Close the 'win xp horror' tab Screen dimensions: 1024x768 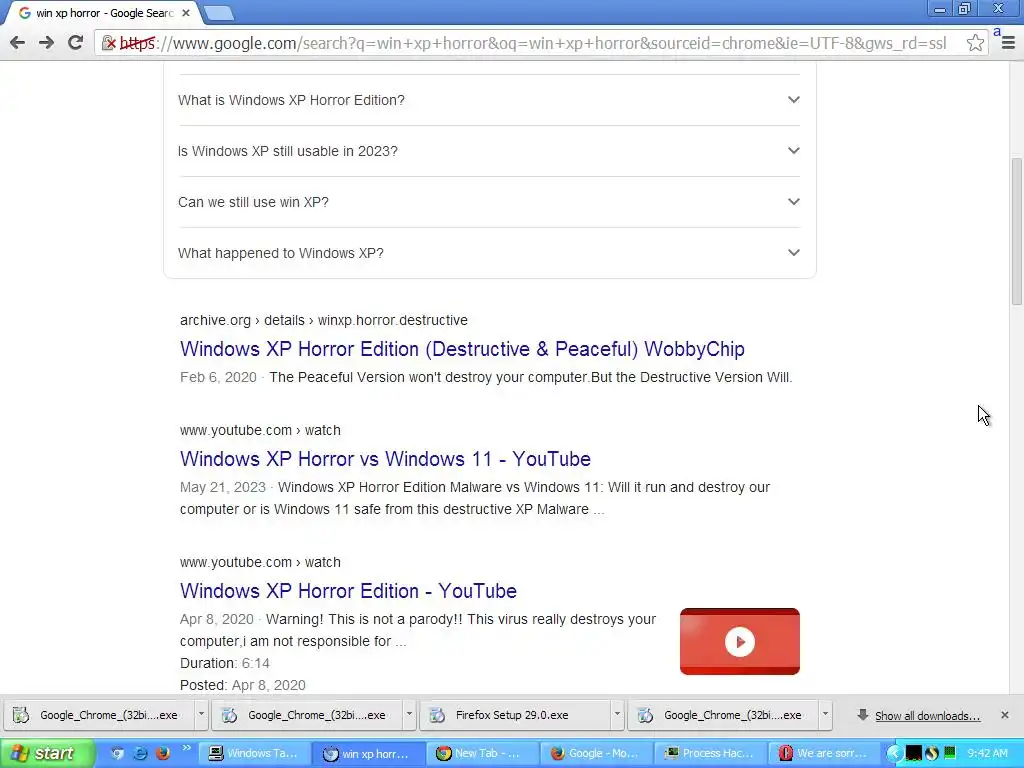tap(185, 13)
